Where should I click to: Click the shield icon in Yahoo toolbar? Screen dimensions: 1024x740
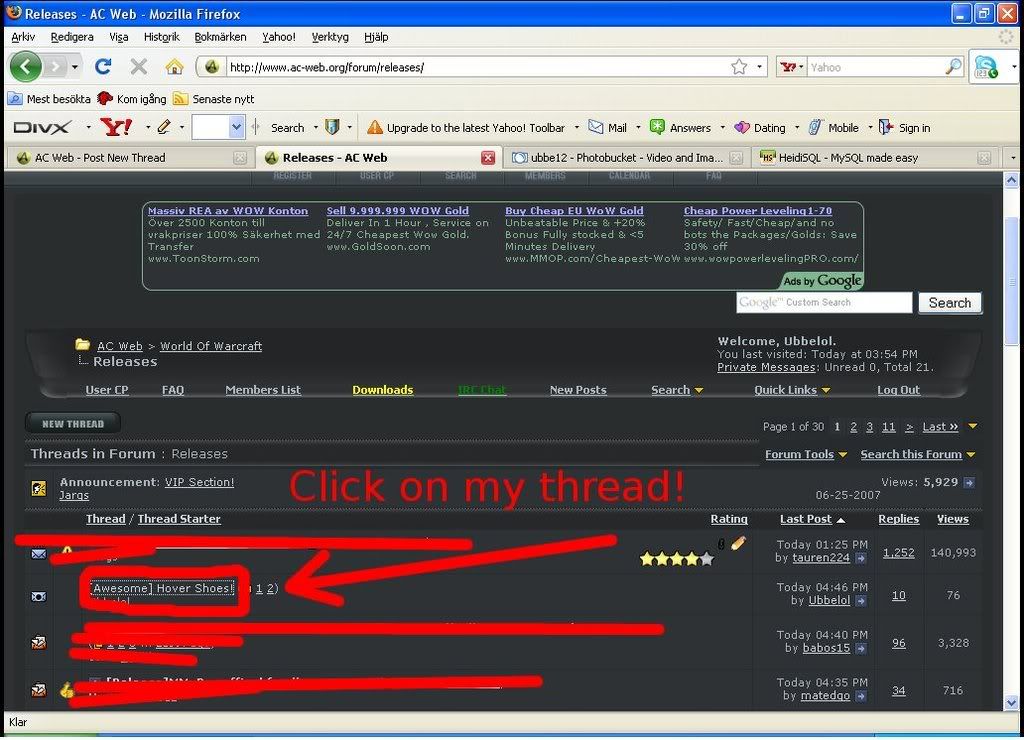[x=332, y=127]
